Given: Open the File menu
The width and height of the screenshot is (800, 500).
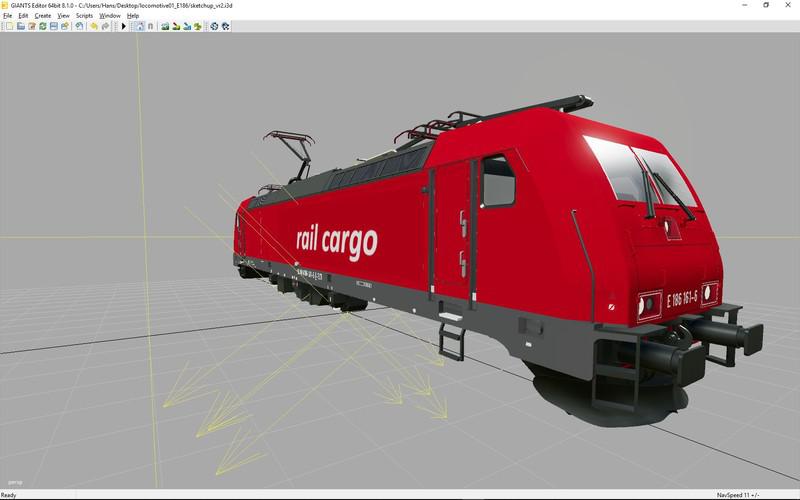Looking at the screenshot, I should [x=8, y=16].
